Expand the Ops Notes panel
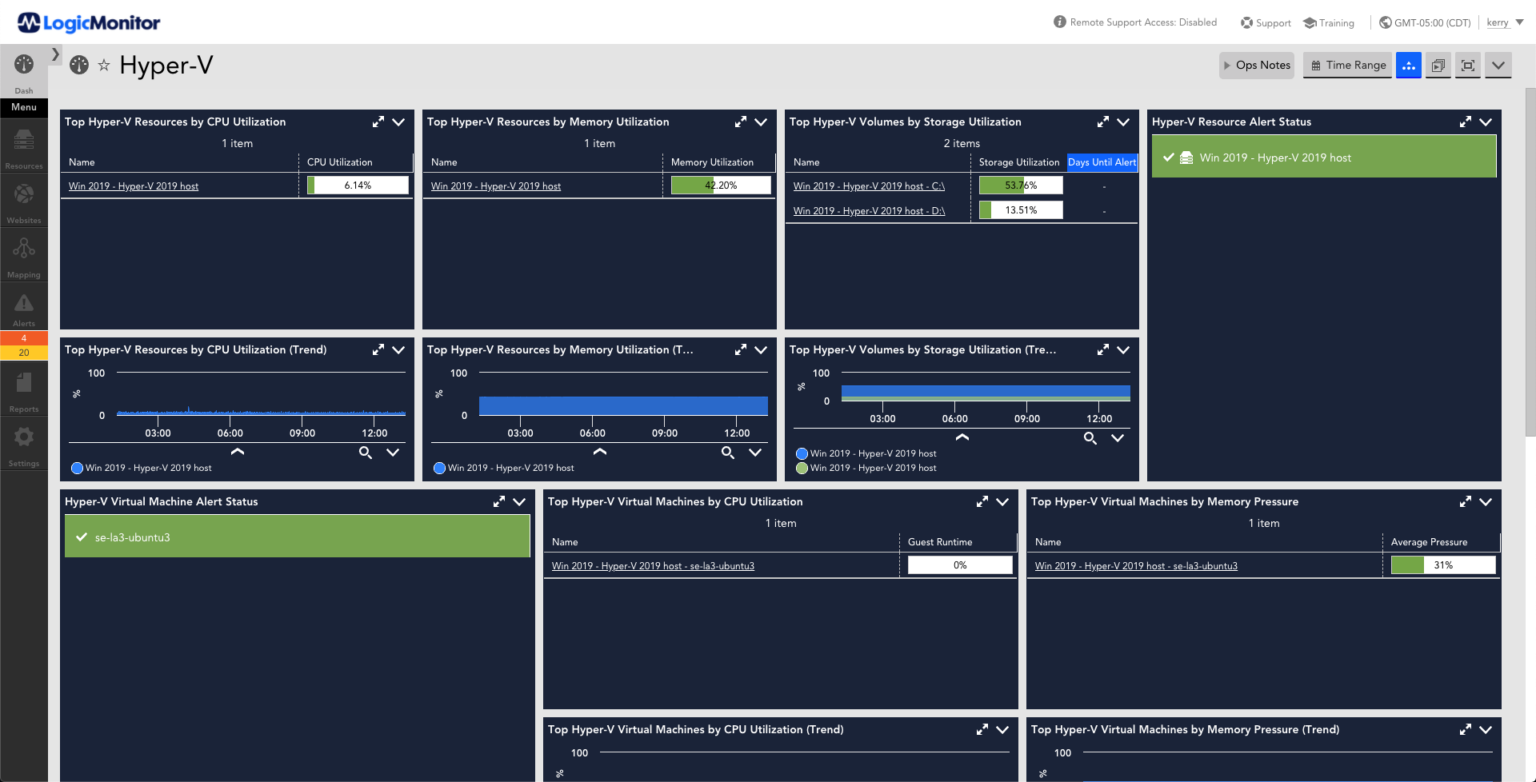Image resolution: width=1536 pixels, height=782 pixels. pos(1256,64)
